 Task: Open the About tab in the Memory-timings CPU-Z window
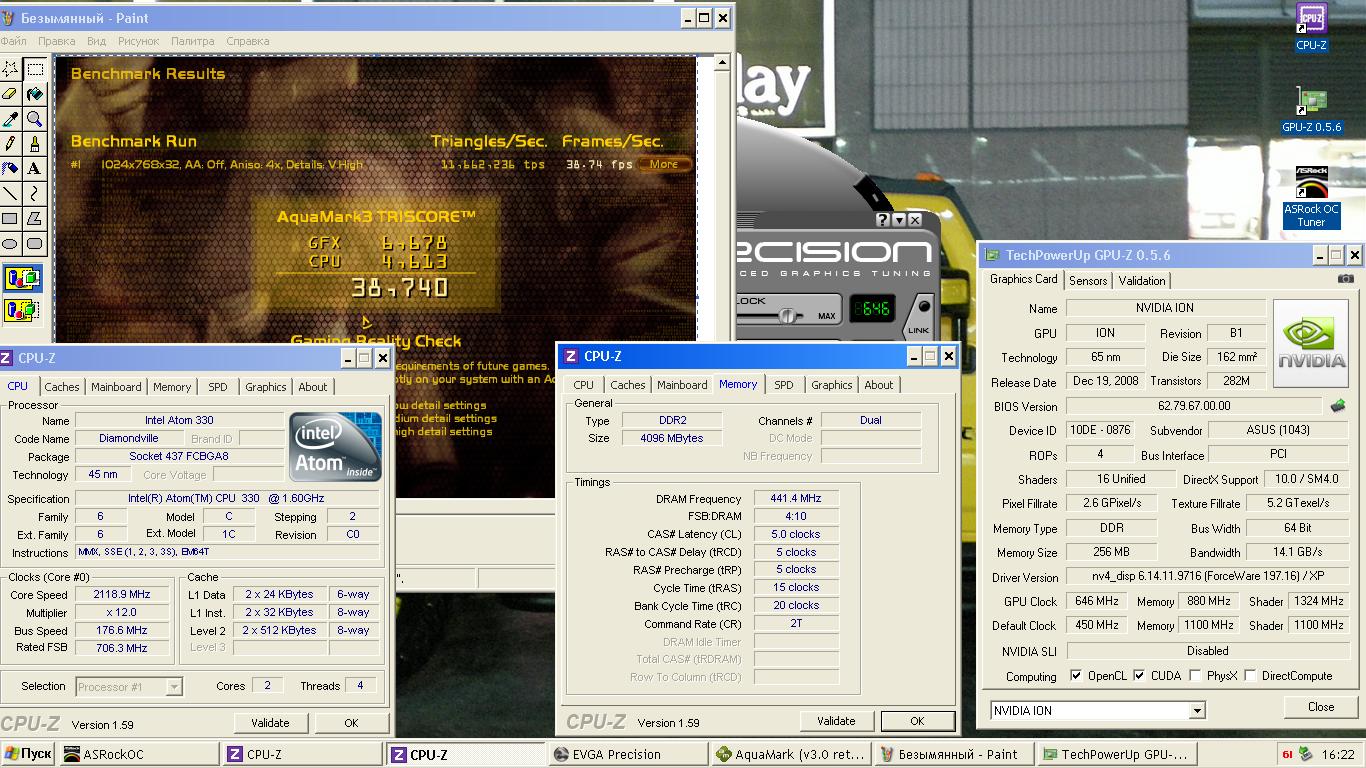pos(879,385)
